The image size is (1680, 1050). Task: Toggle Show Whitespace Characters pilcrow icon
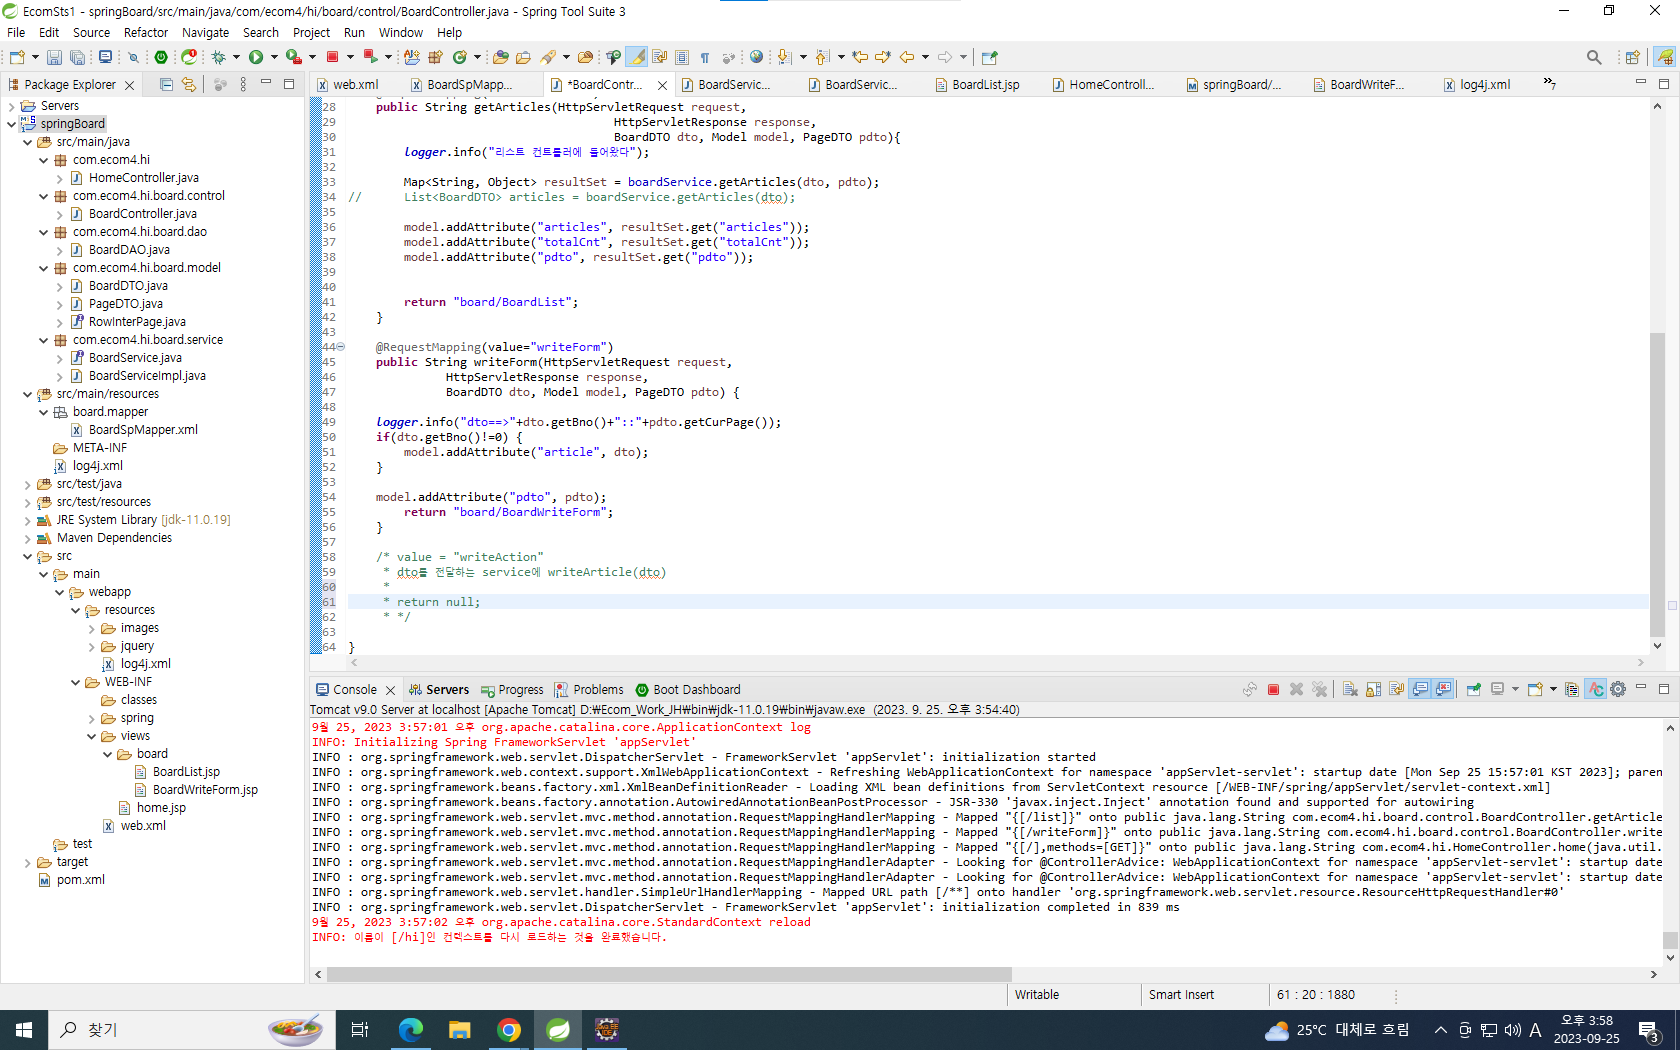point(704,57)
